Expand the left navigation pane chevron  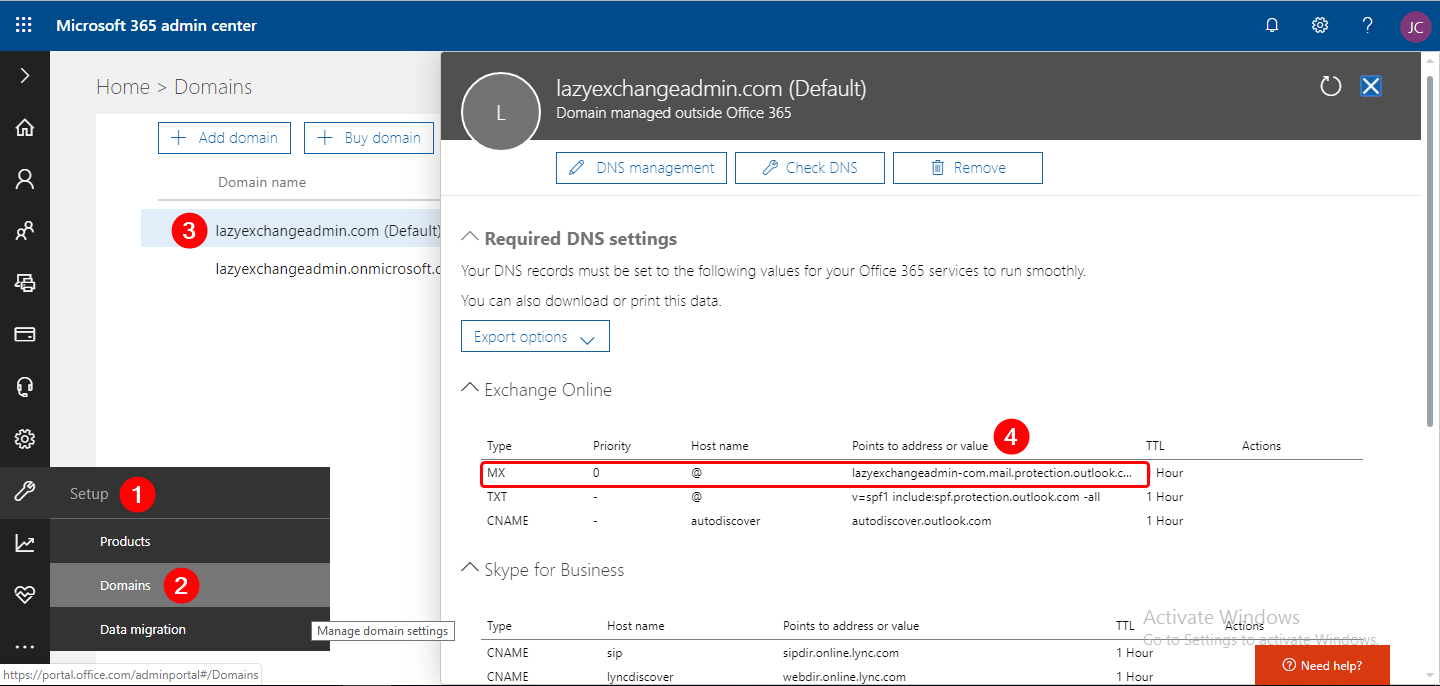pos(25,76)
